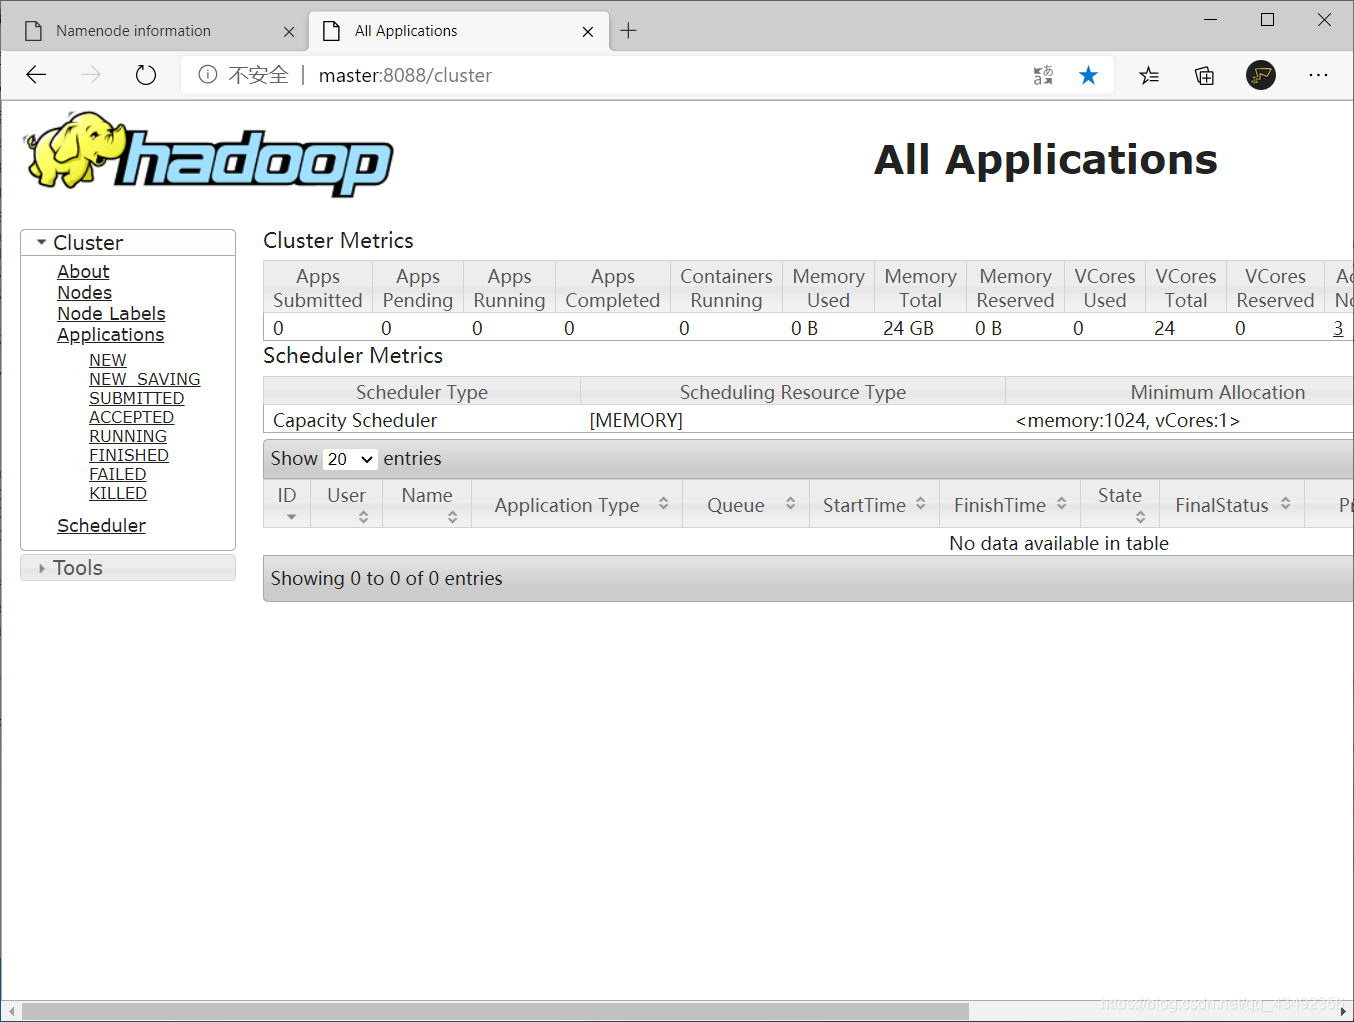
Task: Click the horizontal scrollbar thumb
Action: coord(495,1011)
